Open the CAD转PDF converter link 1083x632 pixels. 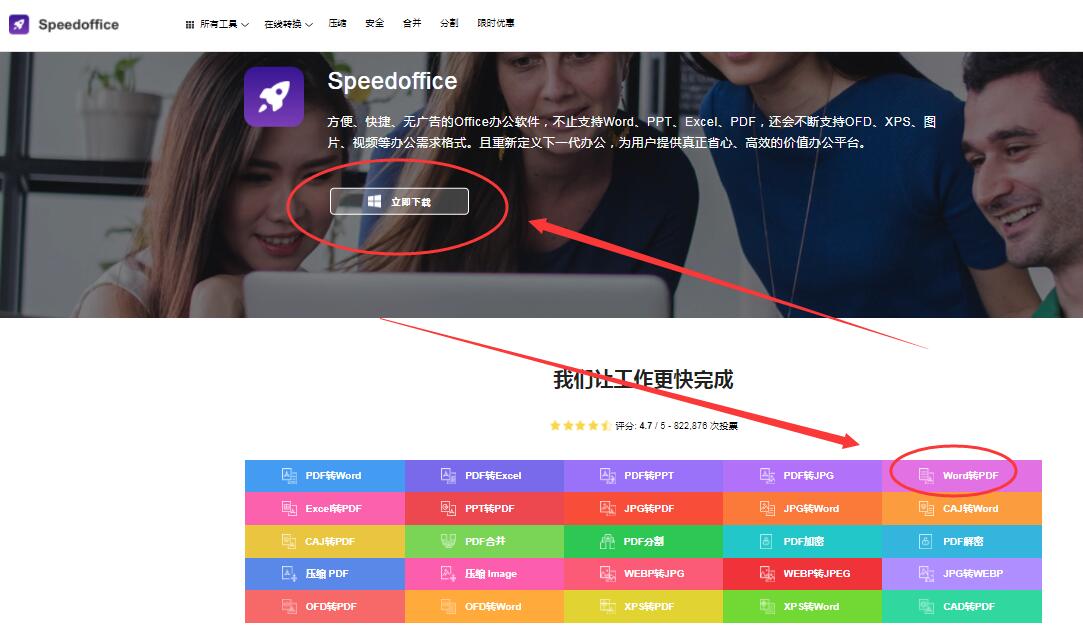[x=962, y=606]
